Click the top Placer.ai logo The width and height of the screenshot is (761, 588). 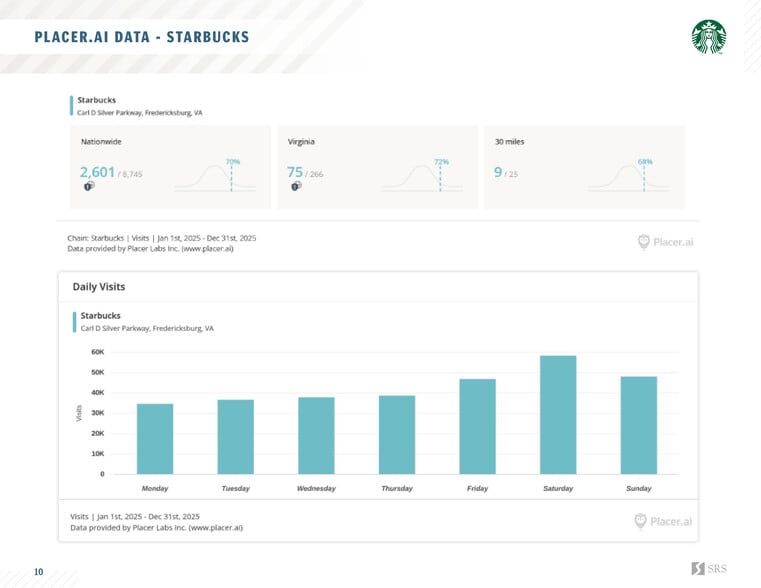(x=665, y=241)
